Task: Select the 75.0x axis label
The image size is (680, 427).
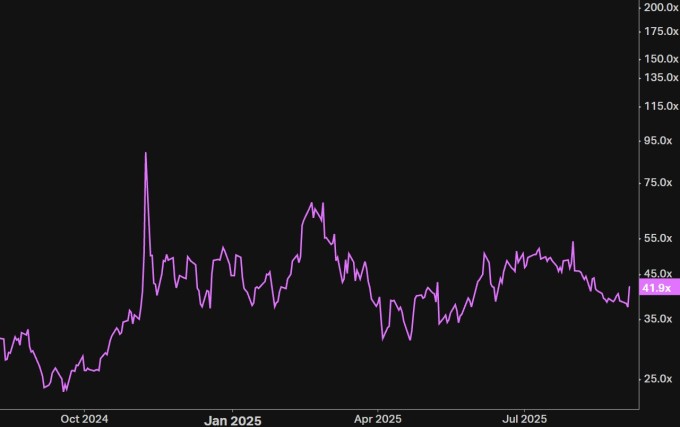Action: (658, 183)
